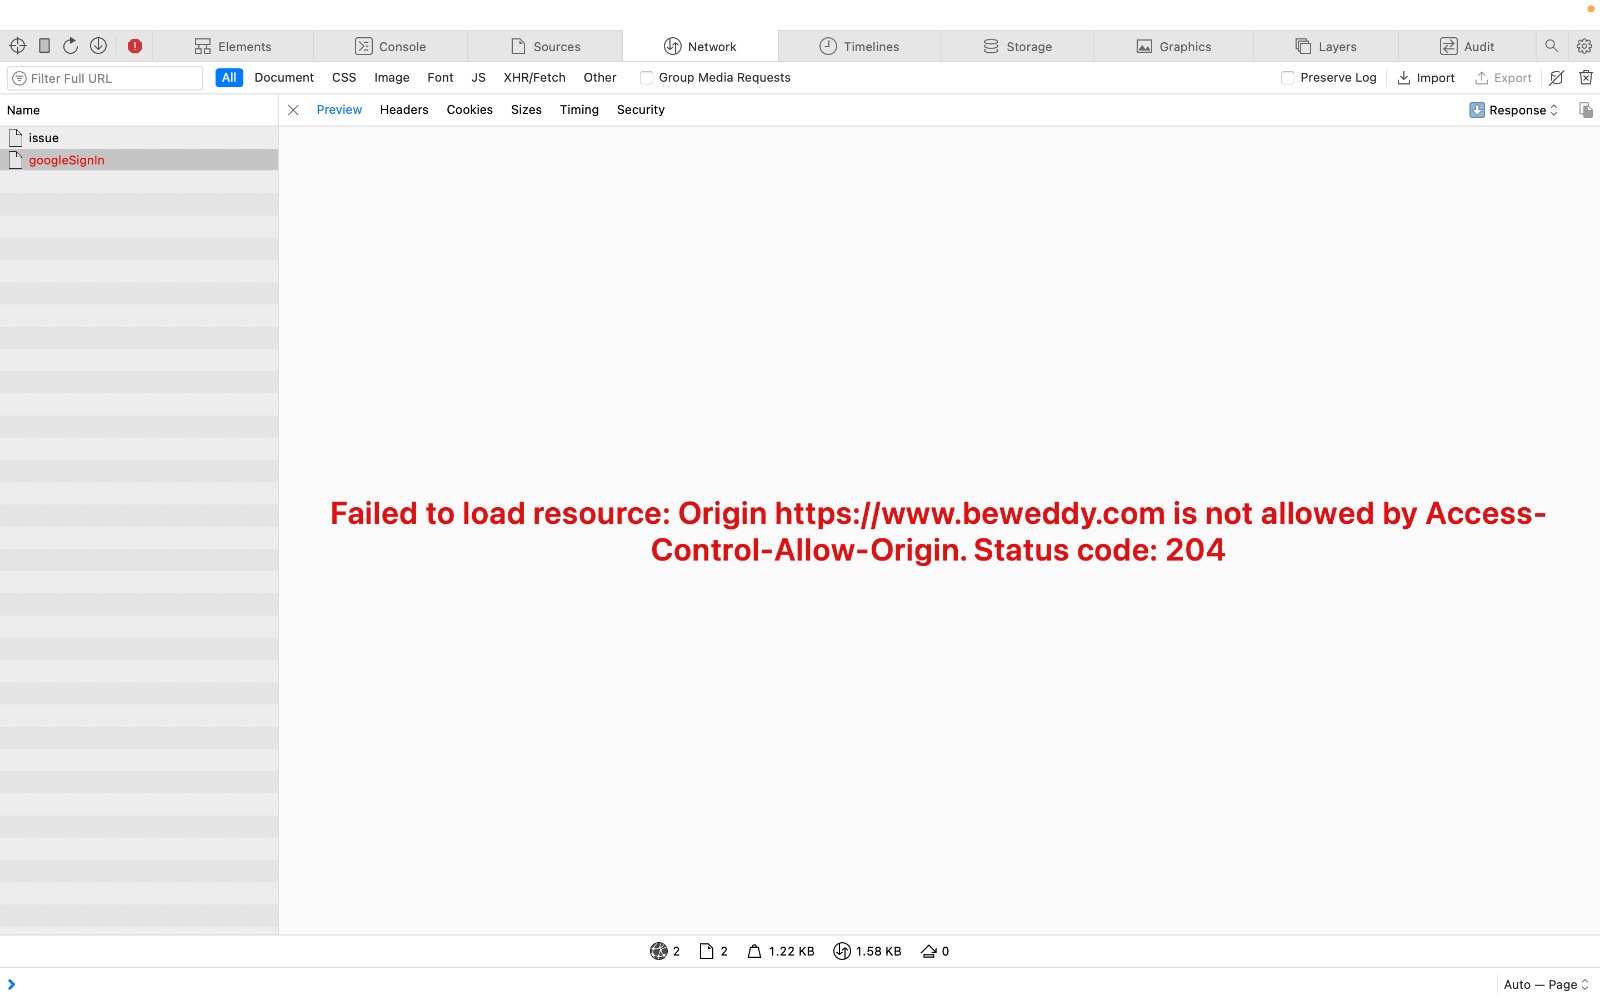Filter requests by XHR/Fetch
The width and height of the screenshot is (1600, 1000).
pos(535,78)
